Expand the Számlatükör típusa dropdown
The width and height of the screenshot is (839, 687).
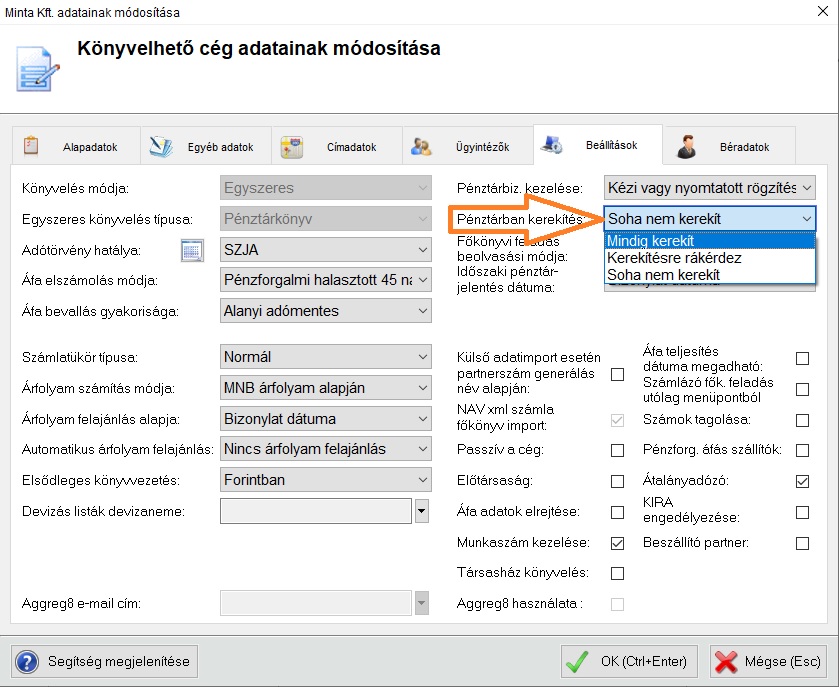[326, 357]
